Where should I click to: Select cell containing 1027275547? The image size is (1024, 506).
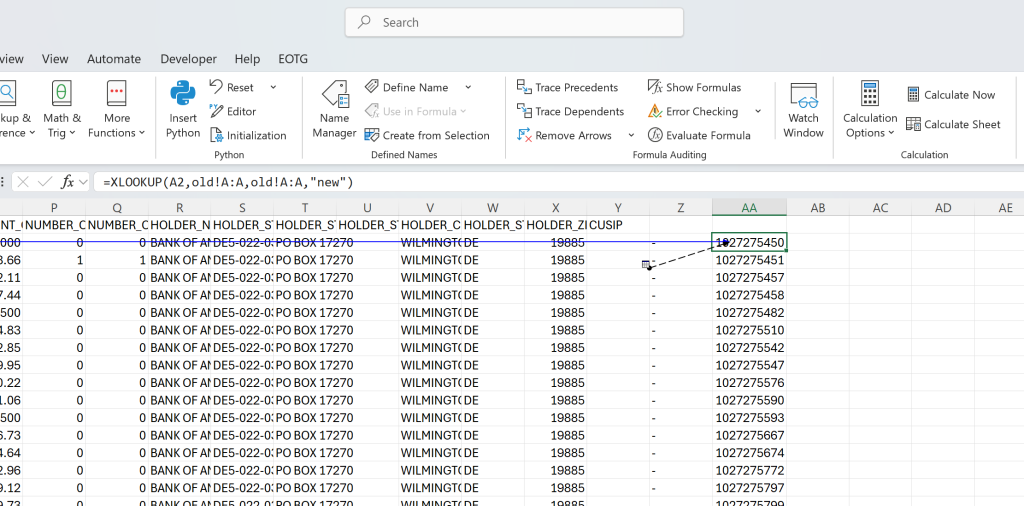click(x=749, y=365)
